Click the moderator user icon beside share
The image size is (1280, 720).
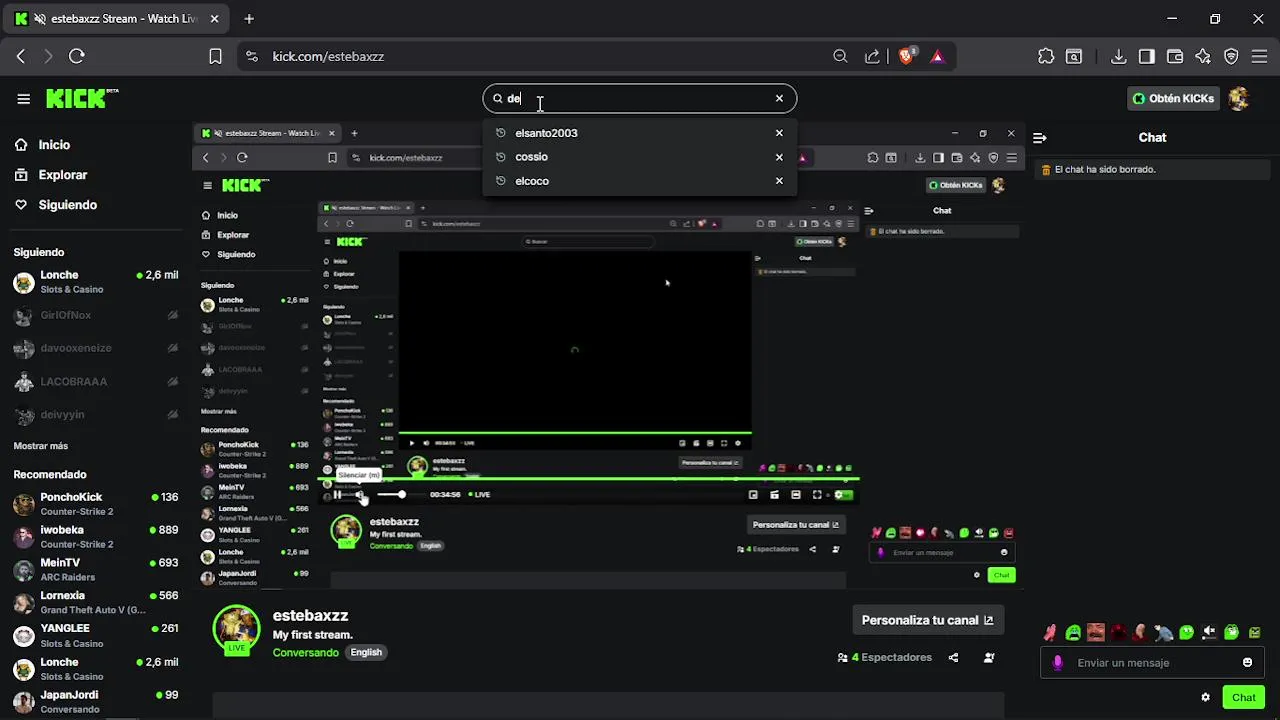click(x=989, y=658)
